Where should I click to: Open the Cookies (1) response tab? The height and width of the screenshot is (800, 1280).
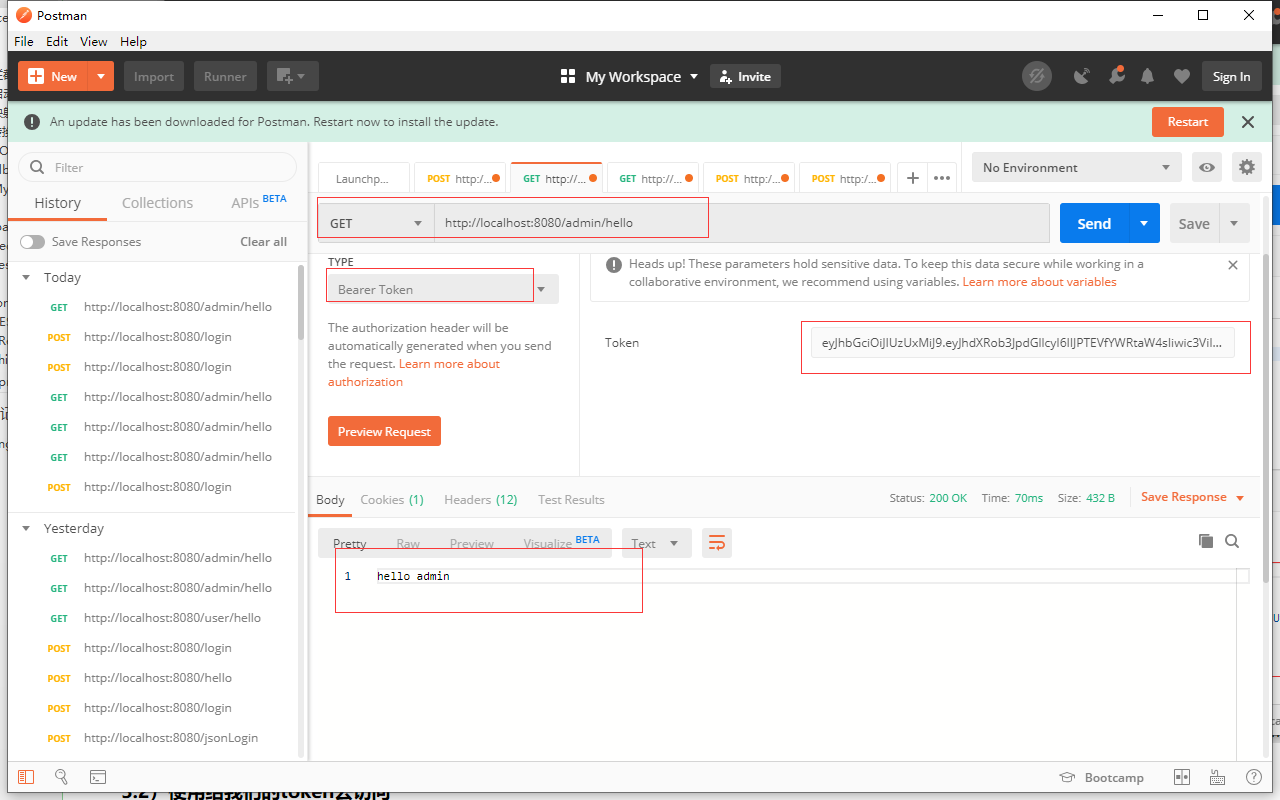(x=392, y=499)
